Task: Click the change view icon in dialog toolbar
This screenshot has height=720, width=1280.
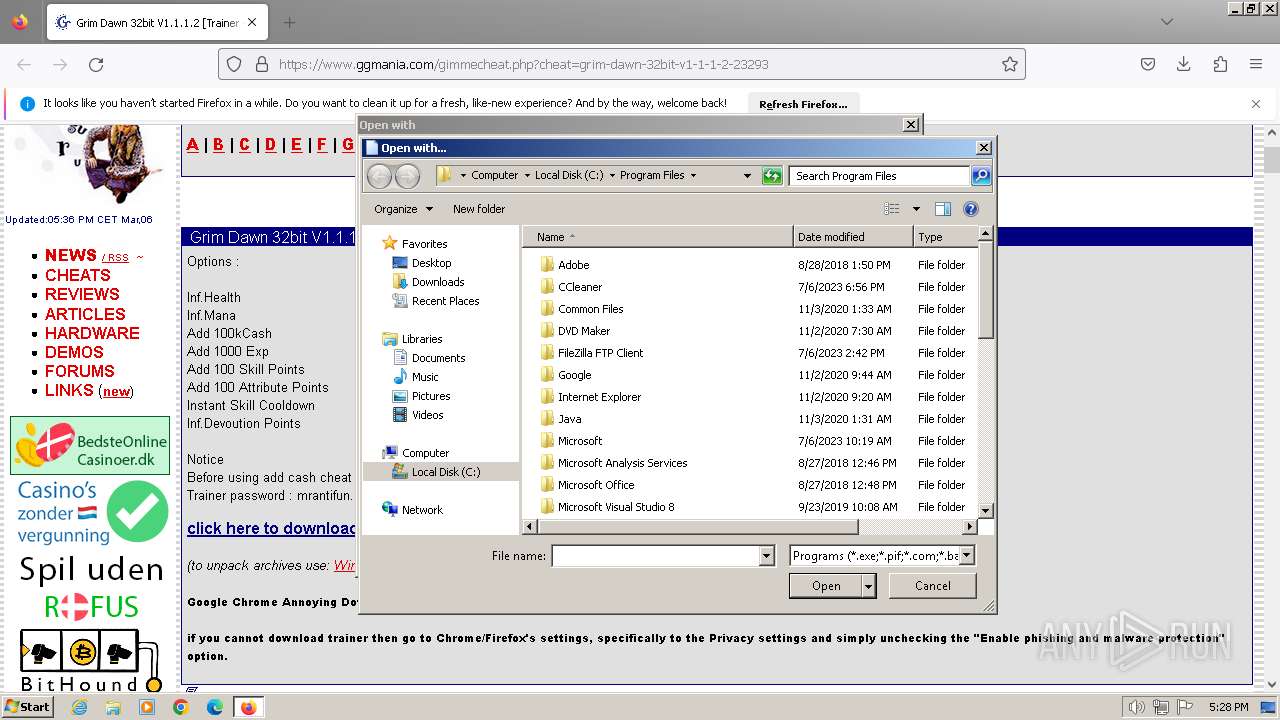Action: (x=892, y=209)
